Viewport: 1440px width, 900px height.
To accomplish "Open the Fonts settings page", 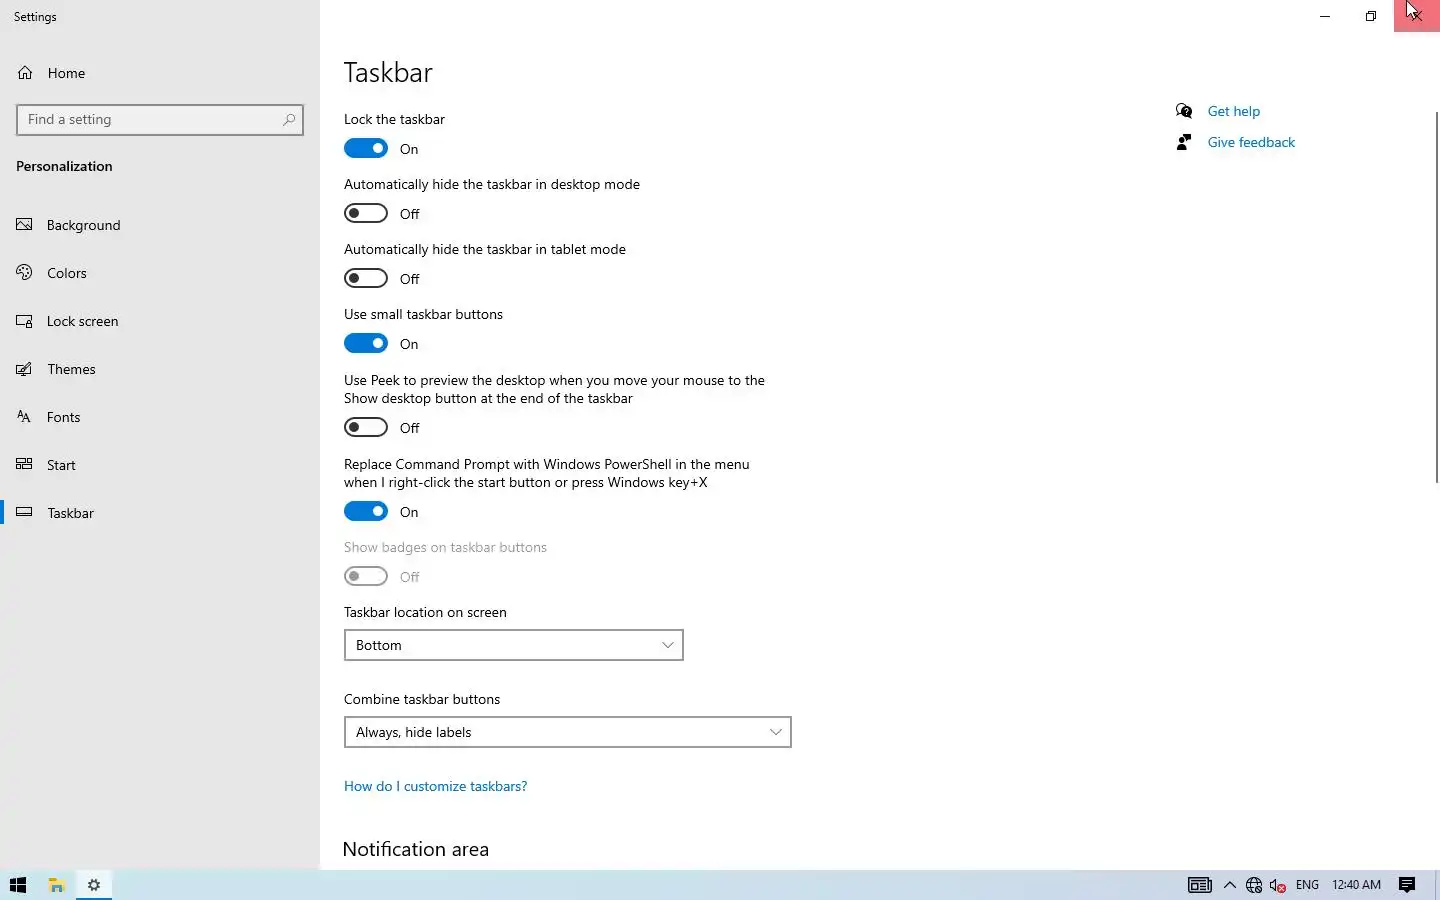I will coord(160,417).
